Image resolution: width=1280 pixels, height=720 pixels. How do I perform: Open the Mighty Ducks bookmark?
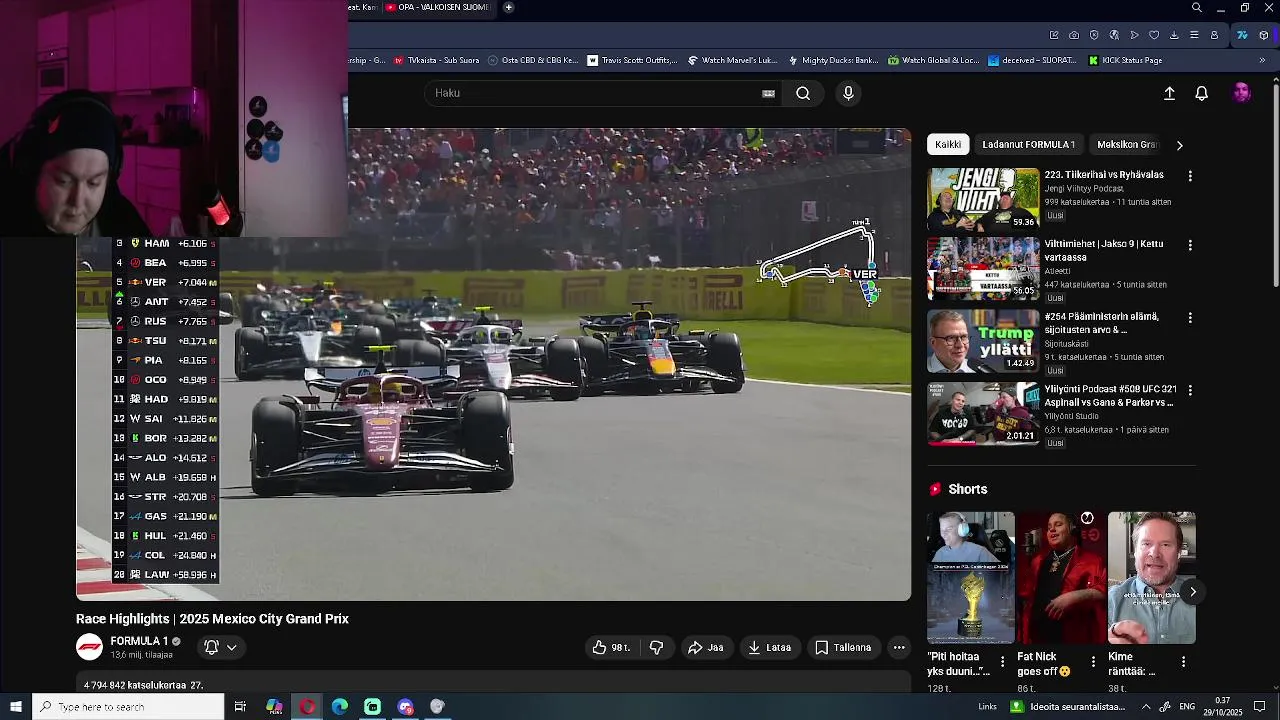point(833,60)
